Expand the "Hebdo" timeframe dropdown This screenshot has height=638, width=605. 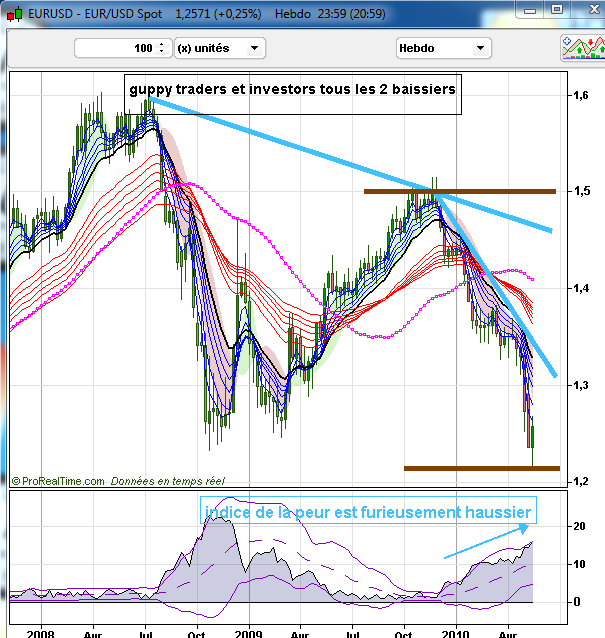point(442,48)
